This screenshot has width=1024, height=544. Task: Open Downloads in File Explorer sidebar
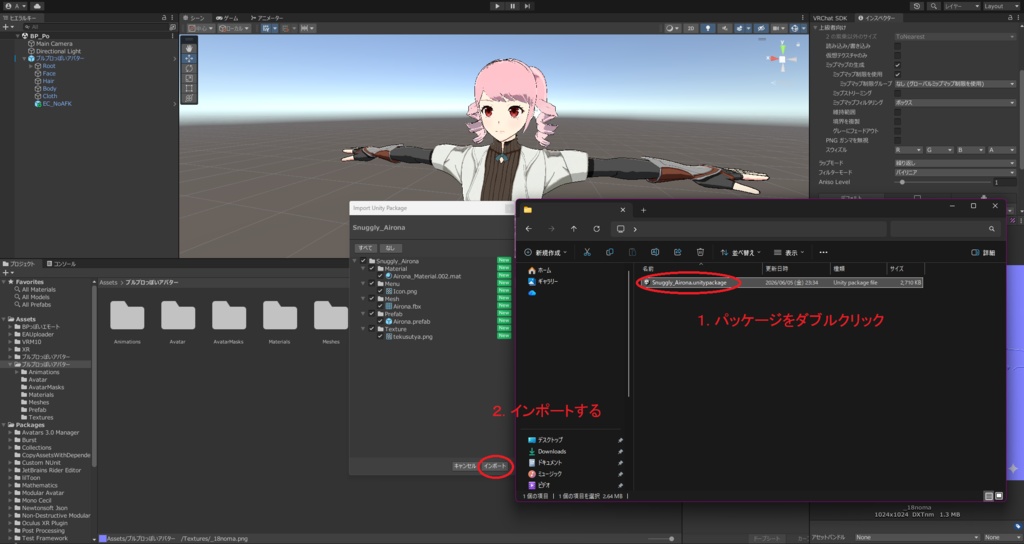pos(547,451)
